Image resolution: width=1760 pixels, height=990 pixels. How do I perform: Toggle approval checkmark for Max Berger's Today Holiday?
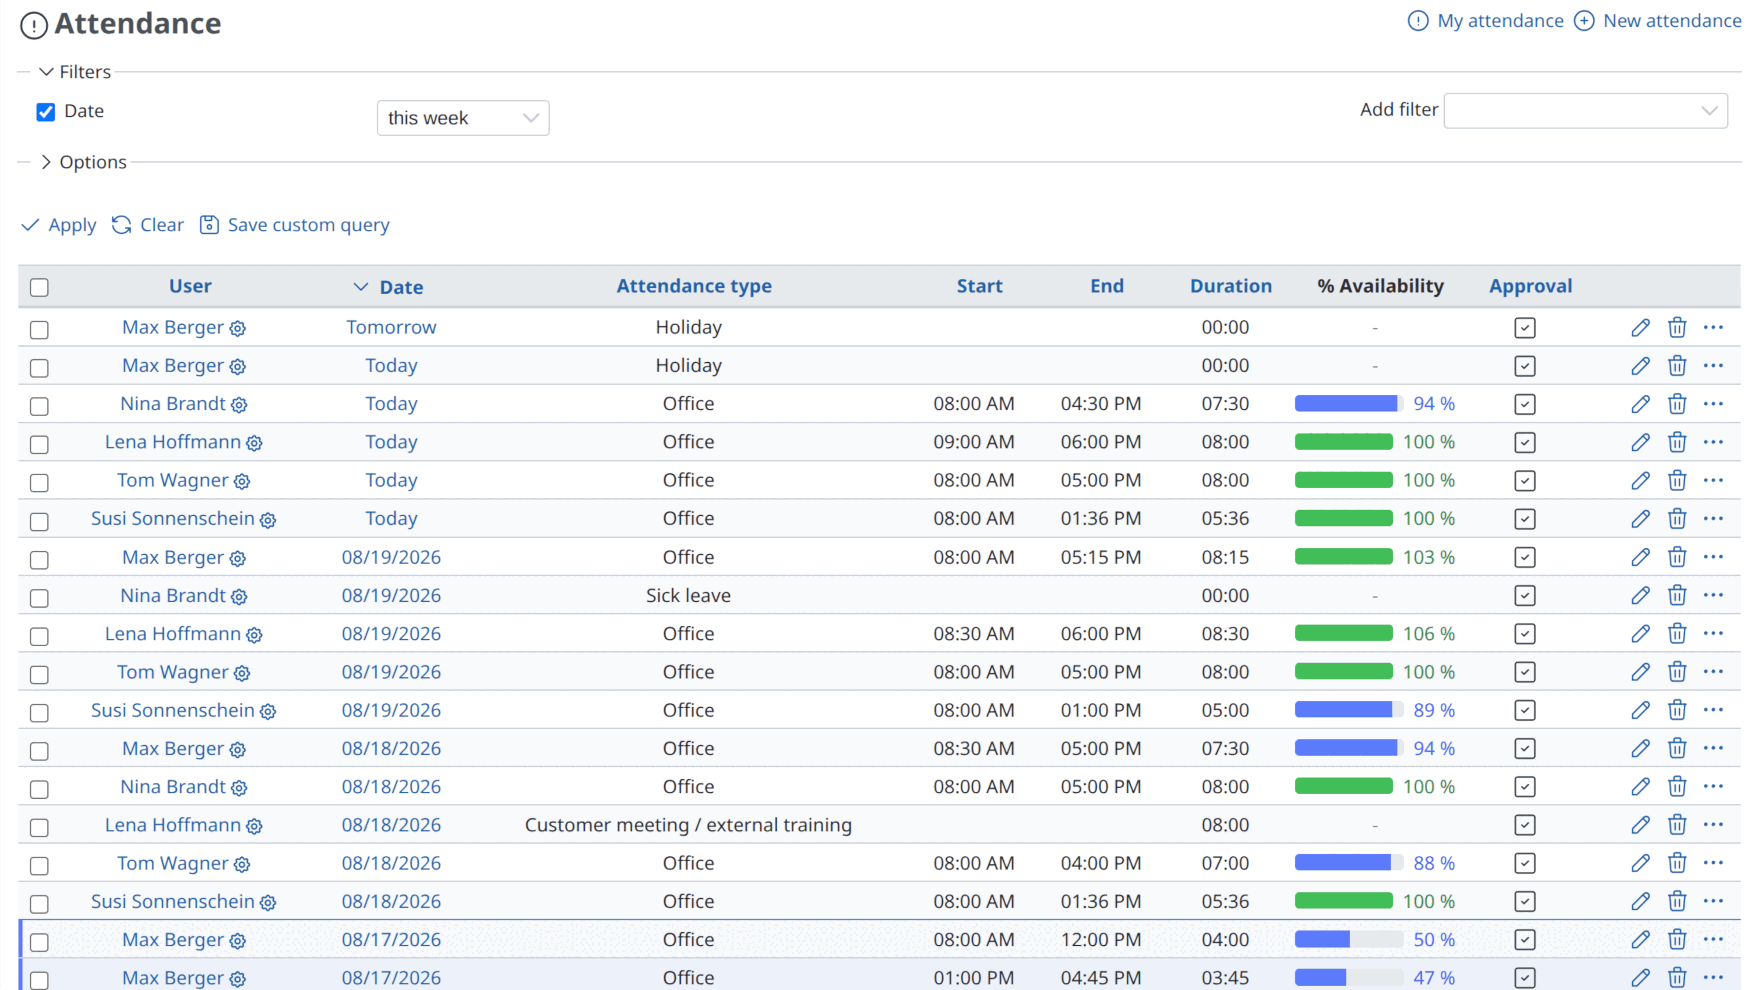click(x=1525, y=366)
